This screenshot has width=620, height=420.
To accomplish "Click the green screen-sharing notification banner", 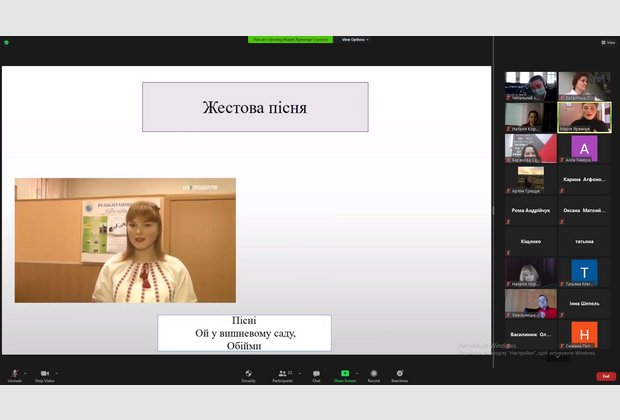I will point(292,40).
